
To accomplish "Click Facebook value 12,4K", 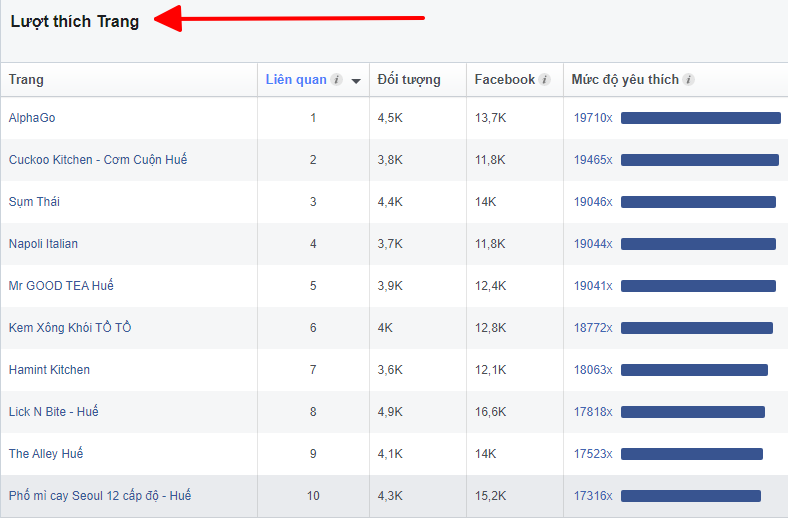I will 490,285.
